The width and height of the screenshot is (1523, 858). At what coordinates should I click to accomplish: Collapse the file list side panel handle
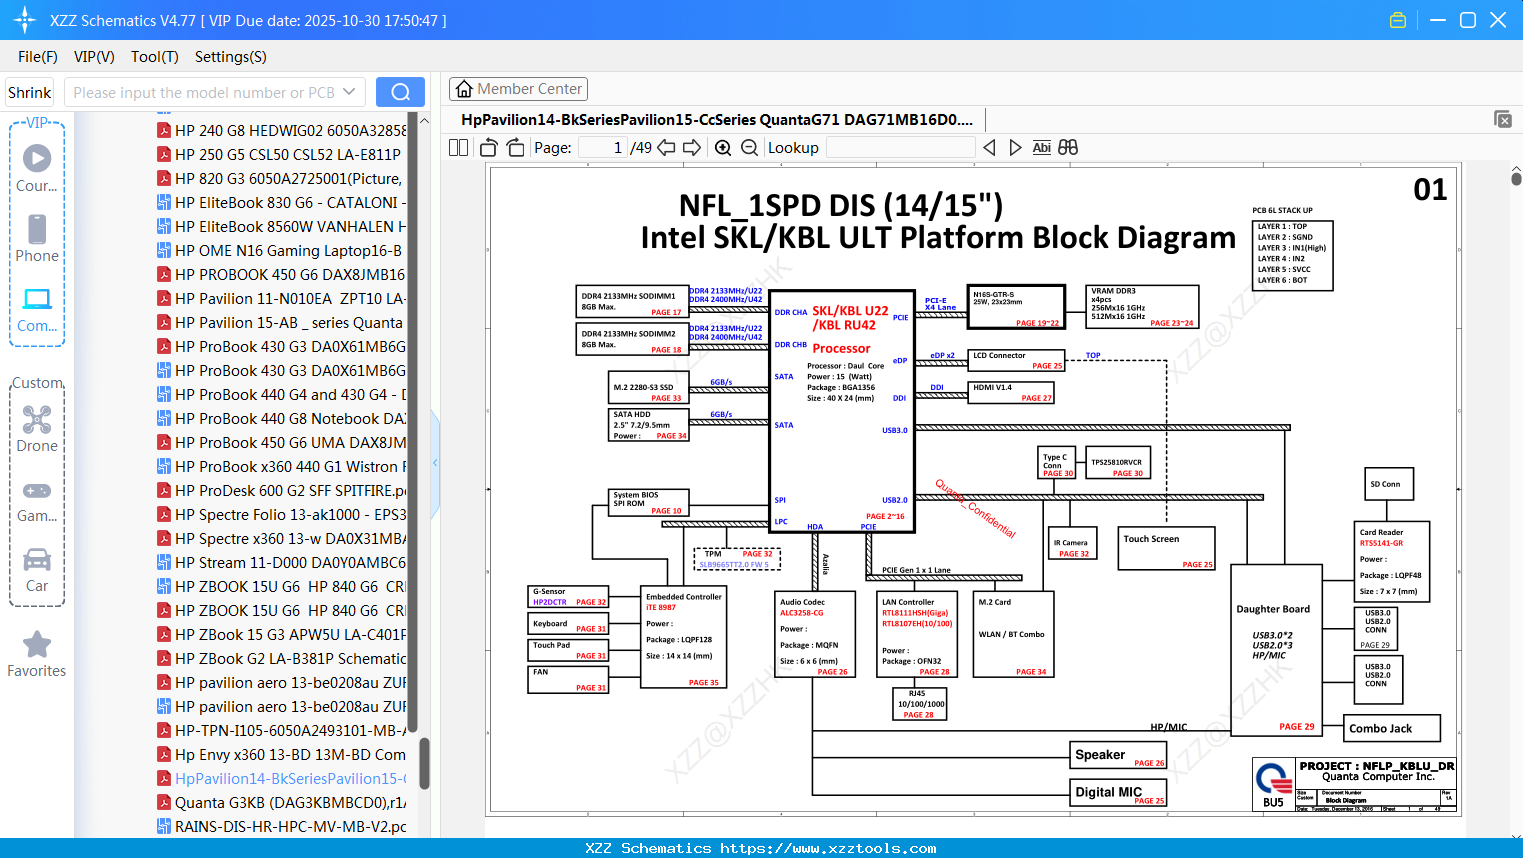coord(435,462)
